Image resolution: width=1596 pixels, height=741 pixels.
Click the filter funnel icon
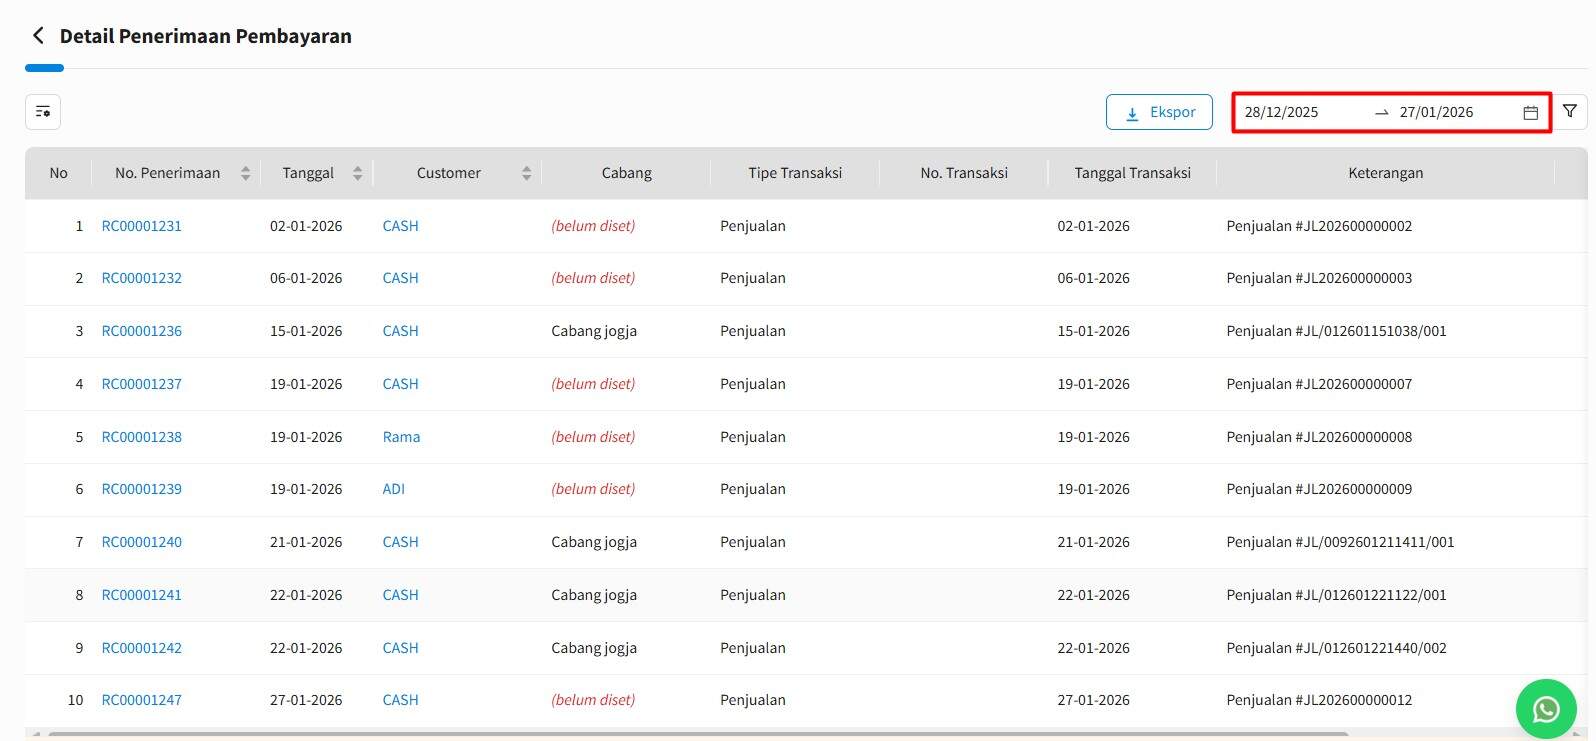tap(1570, 112)
